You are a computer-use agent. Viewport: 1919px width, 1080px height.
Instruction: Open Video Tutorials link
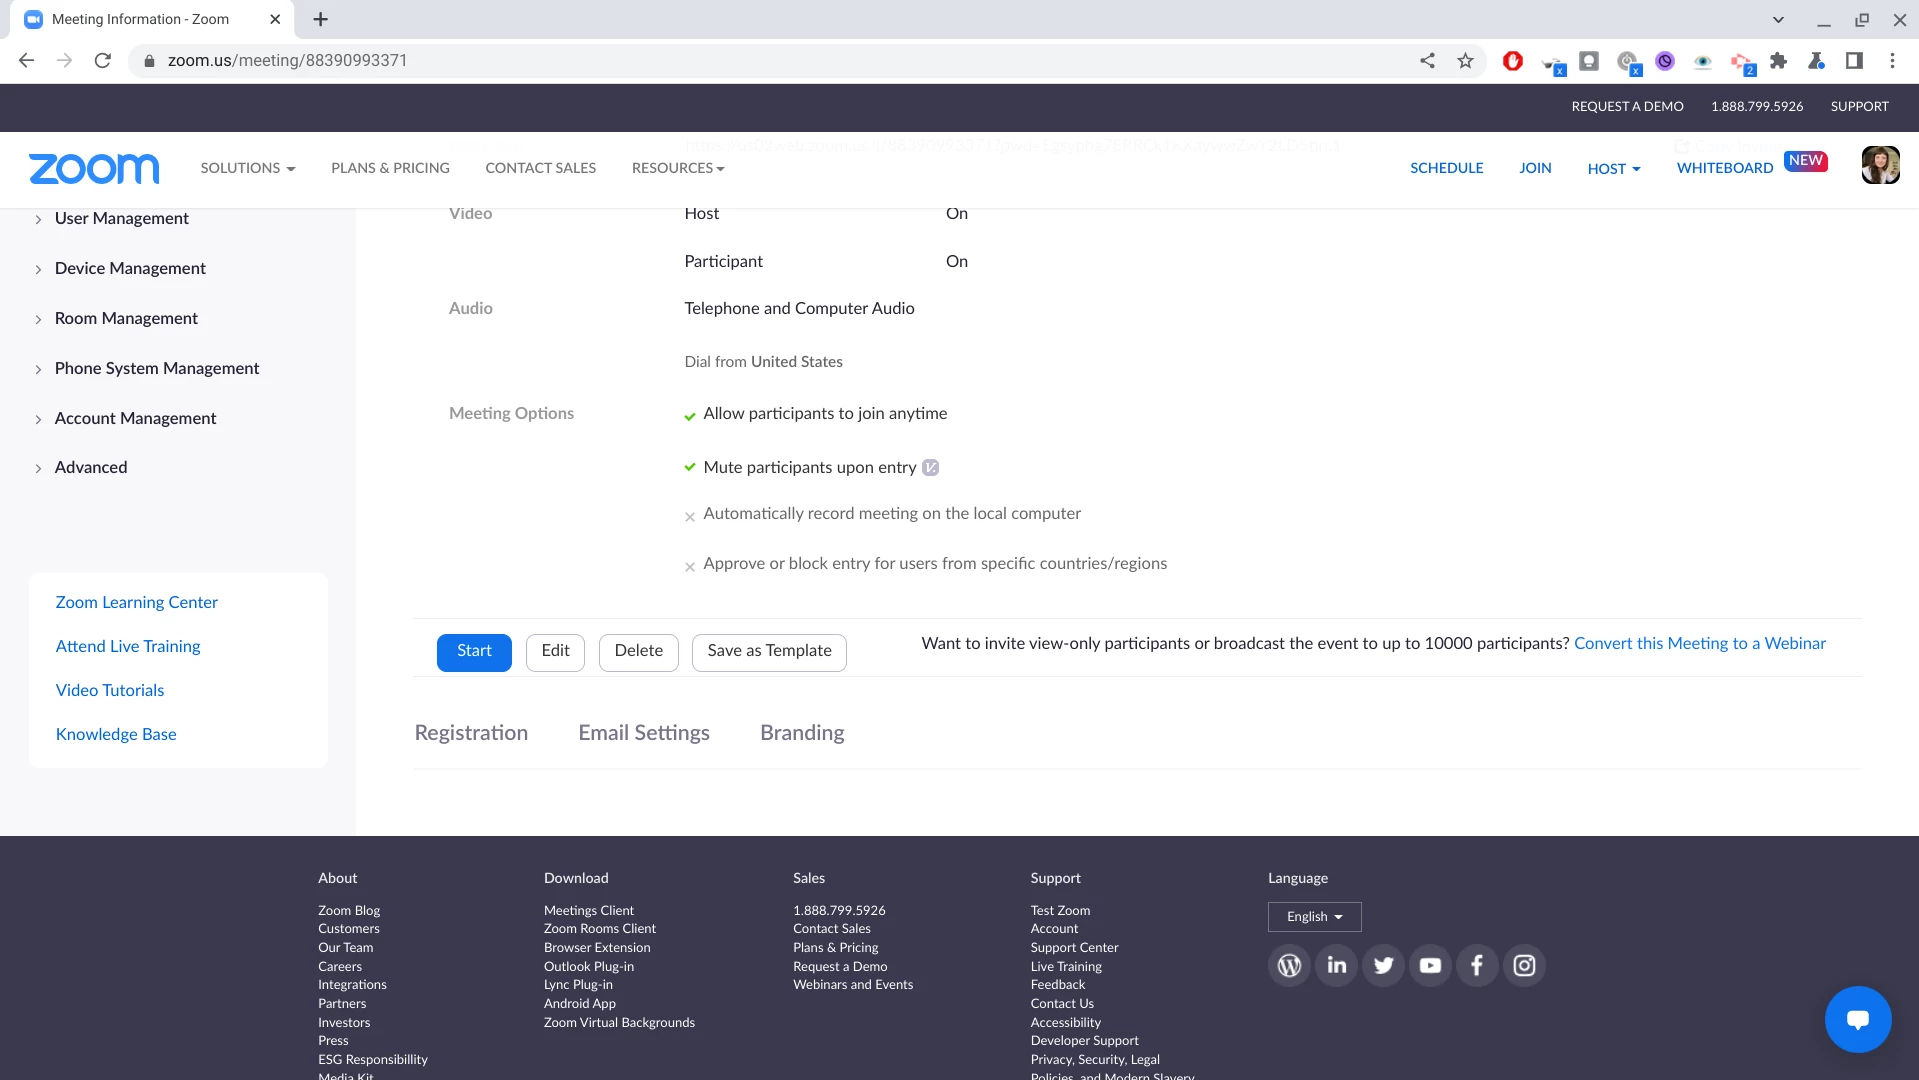[110, 690]
